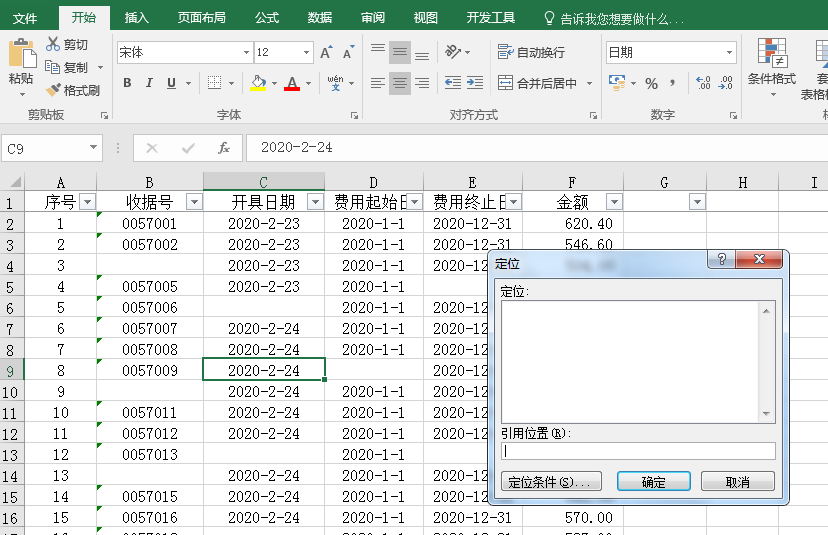The height and width of the screenshot is (535, 828).
Task: Open the 文件 tab
Action: pos(25,18)
